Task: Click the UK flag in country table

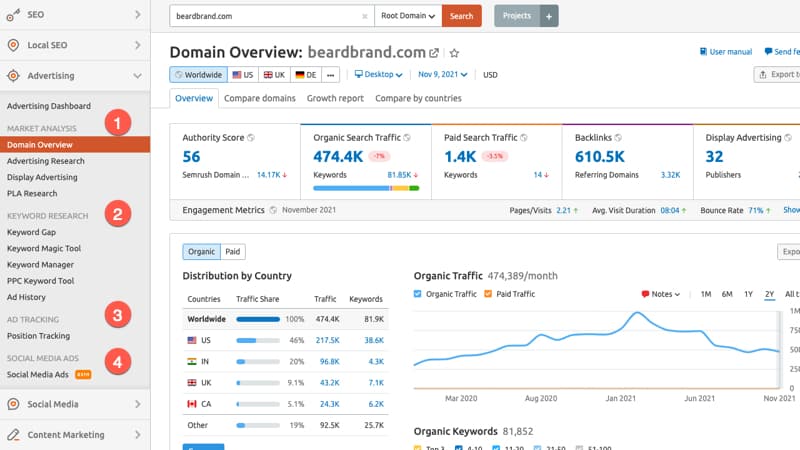Action: pos(192,383)
